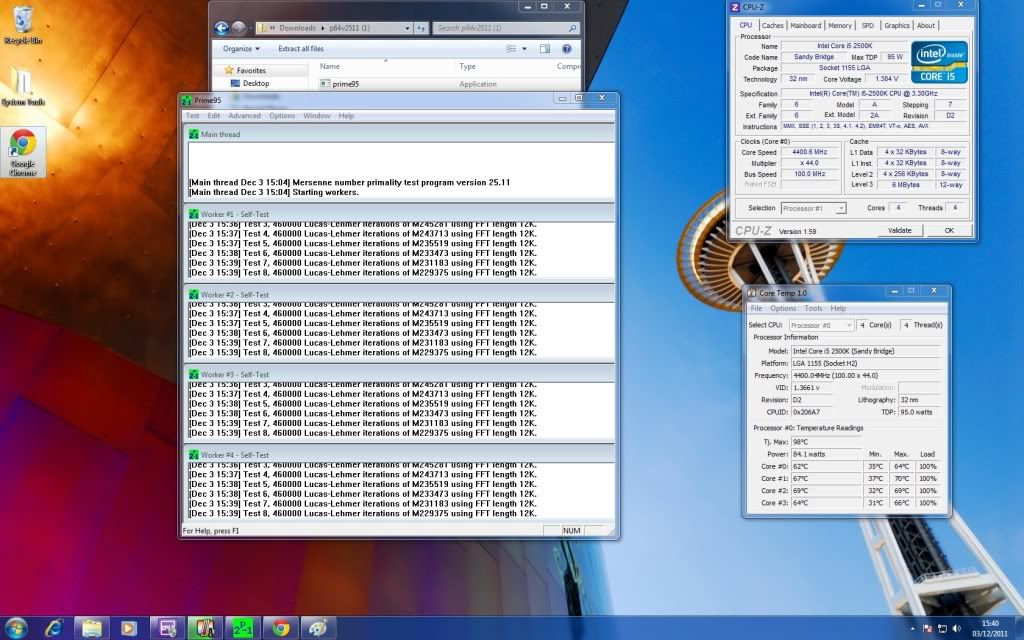Select Desktop in Explorer navigation pane
The height and width of the screenshot is (640, 1024).
(255, 84)
